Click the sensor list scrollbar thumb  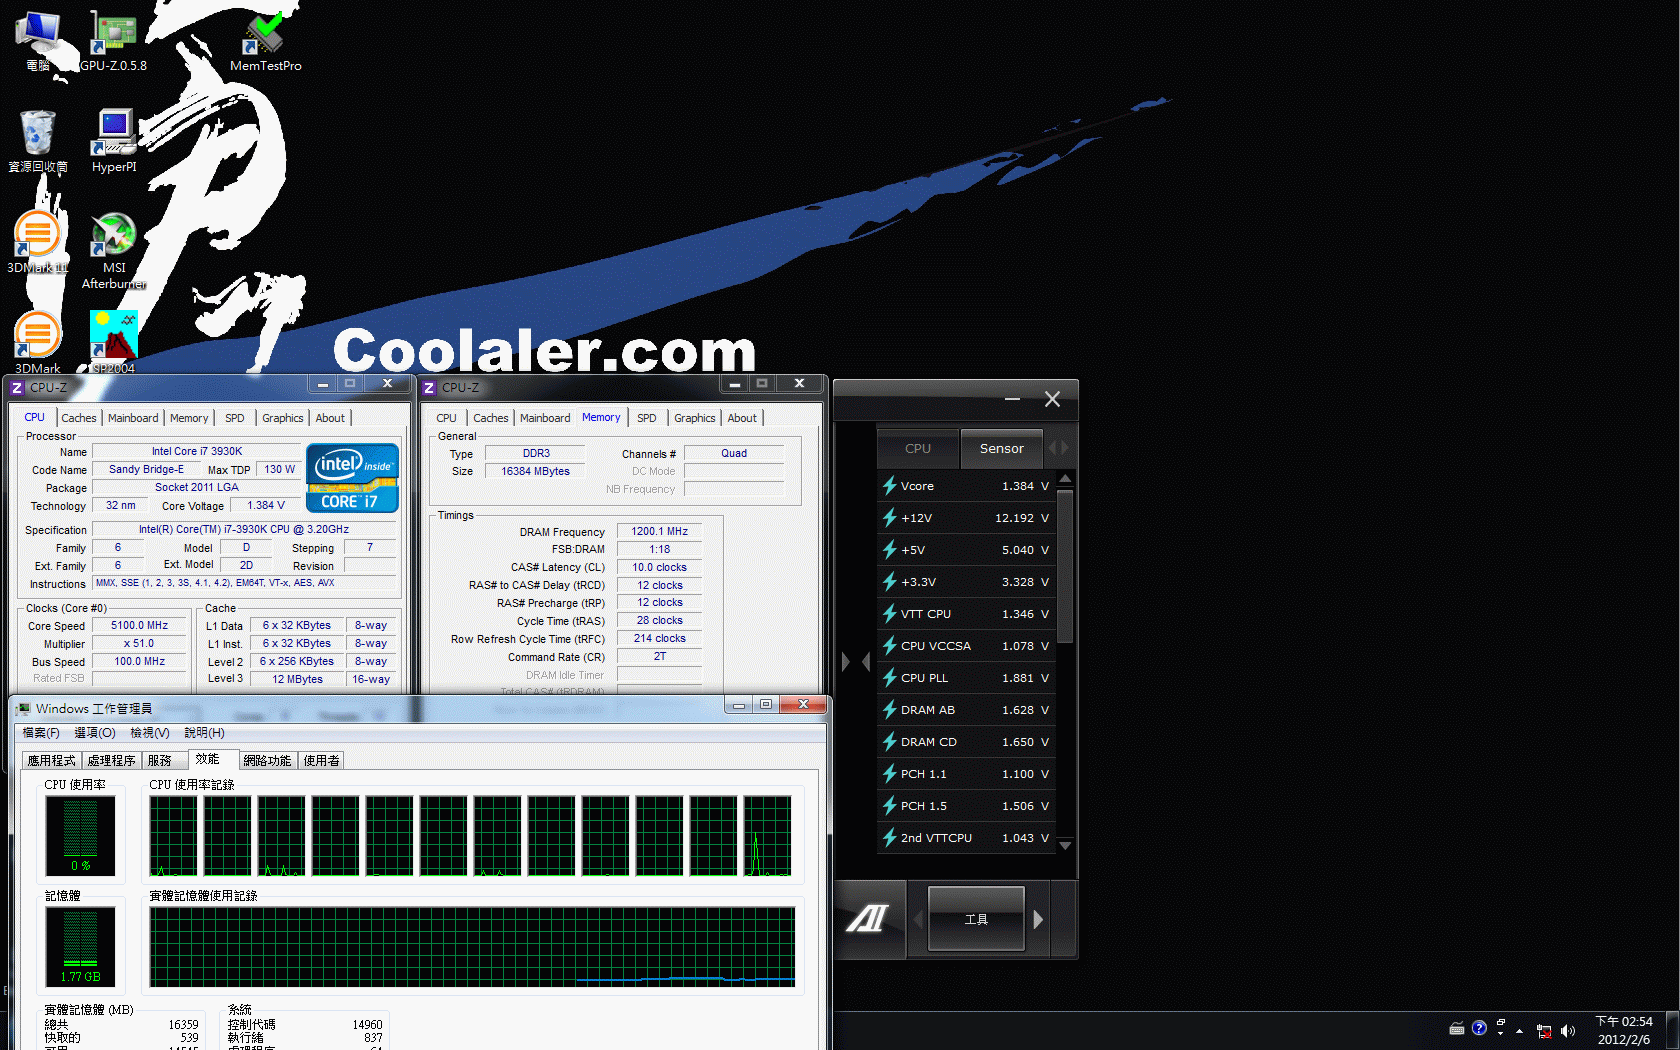[1065, 565]
